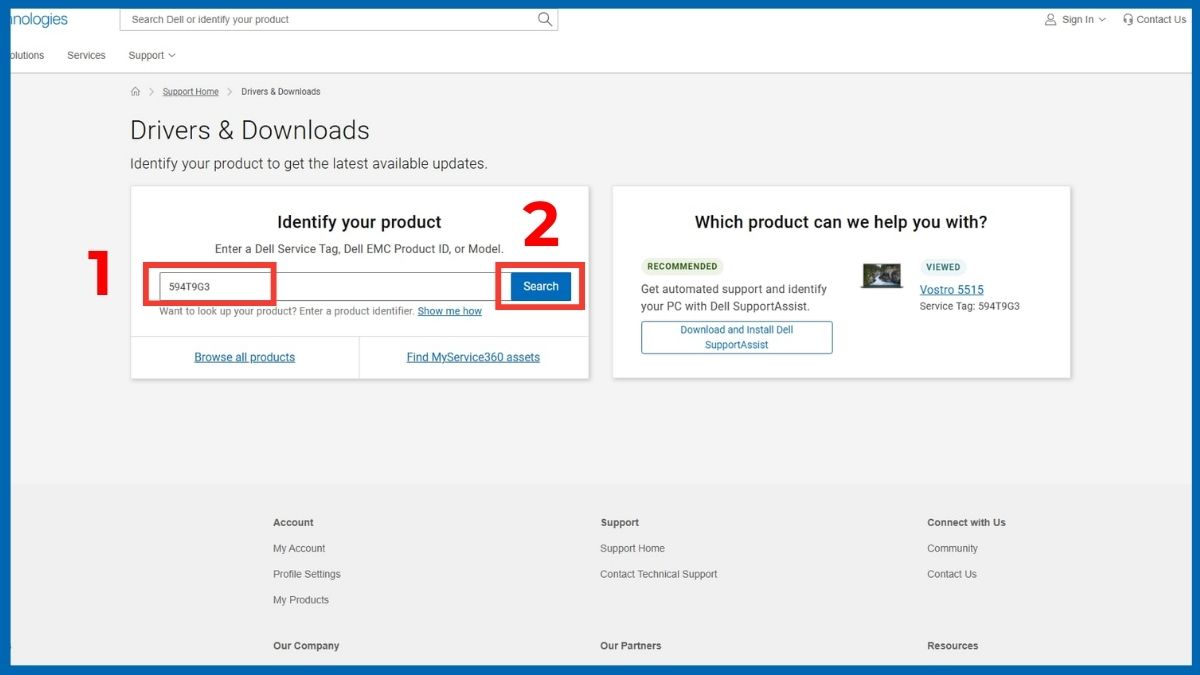
Task: Open Find MyService360 assets link
Action: click(x=473, y=357)
